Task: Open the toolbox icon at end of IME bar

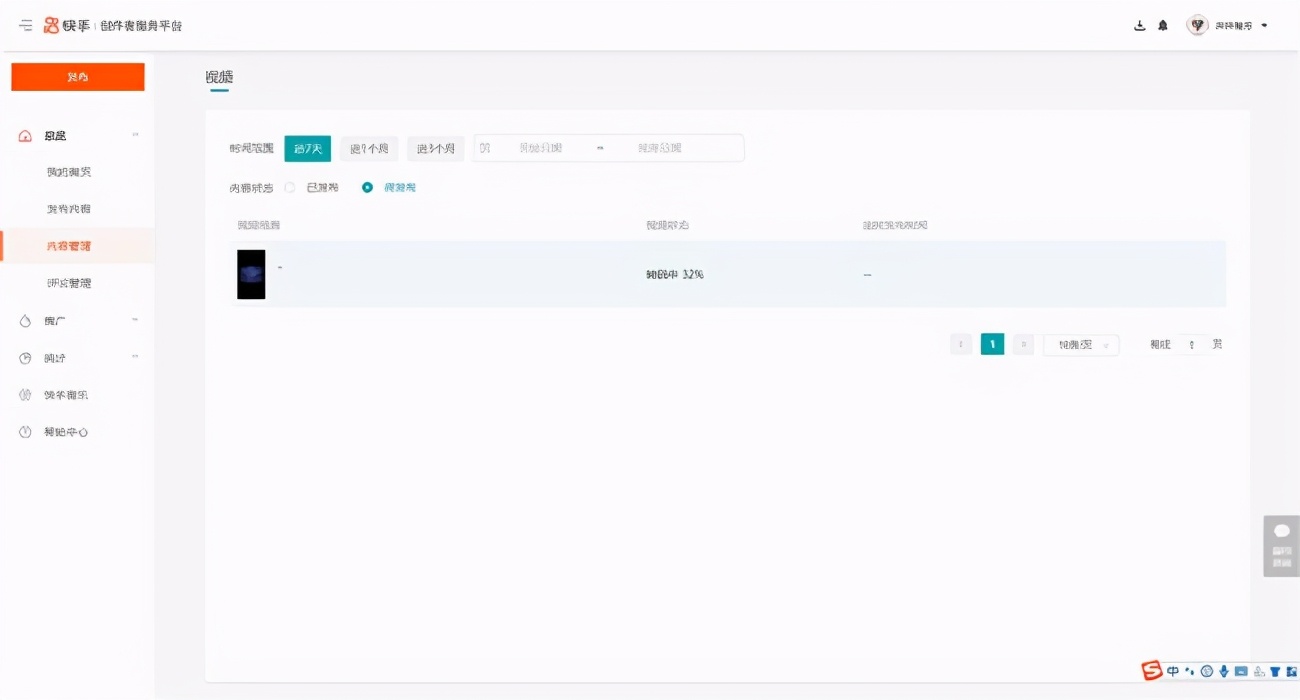Action: (1291, 671)
